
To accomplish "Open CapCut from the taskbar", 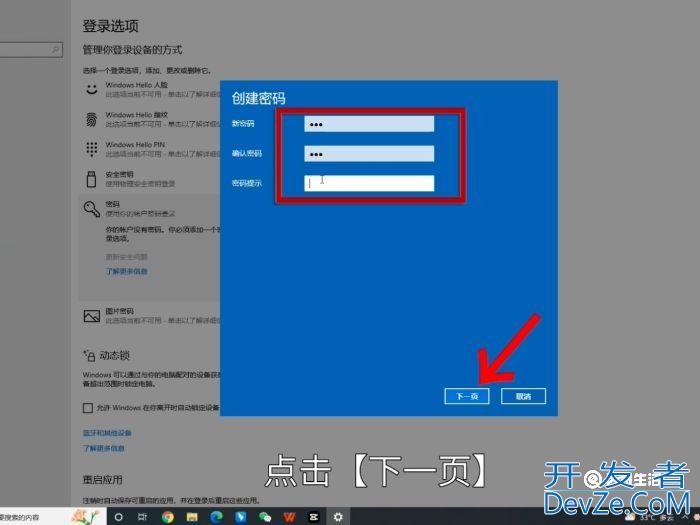I will [x=314, y=517].
